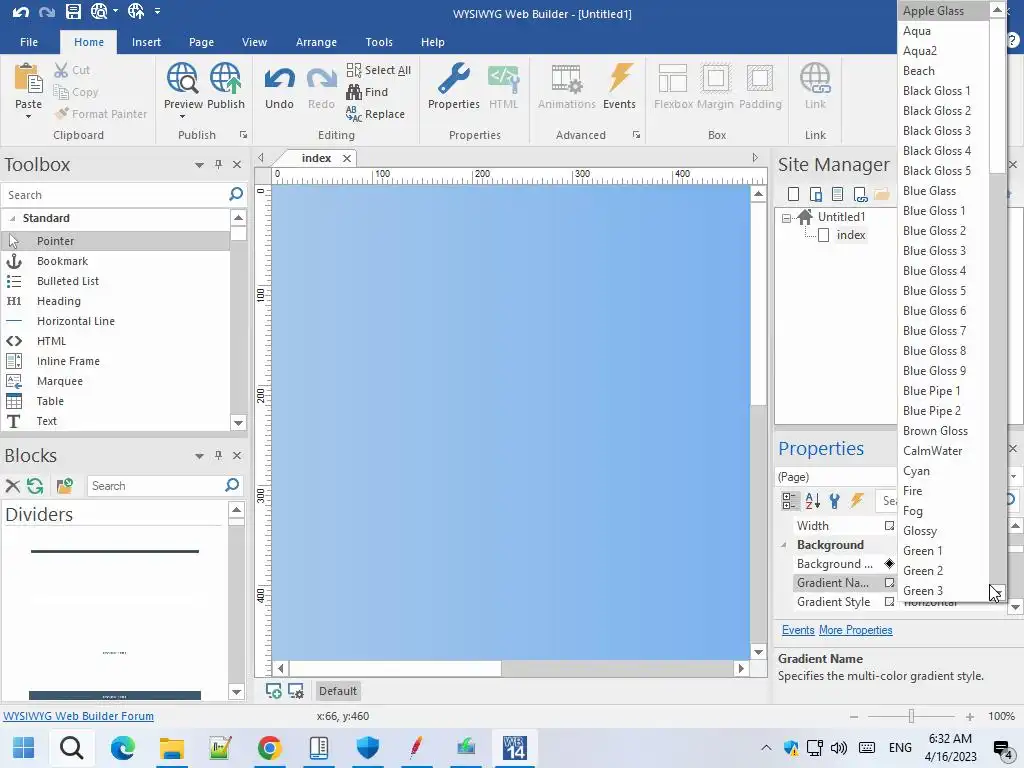Click the Publish globe icon
1024x768 pixels.
pos(225,78)
